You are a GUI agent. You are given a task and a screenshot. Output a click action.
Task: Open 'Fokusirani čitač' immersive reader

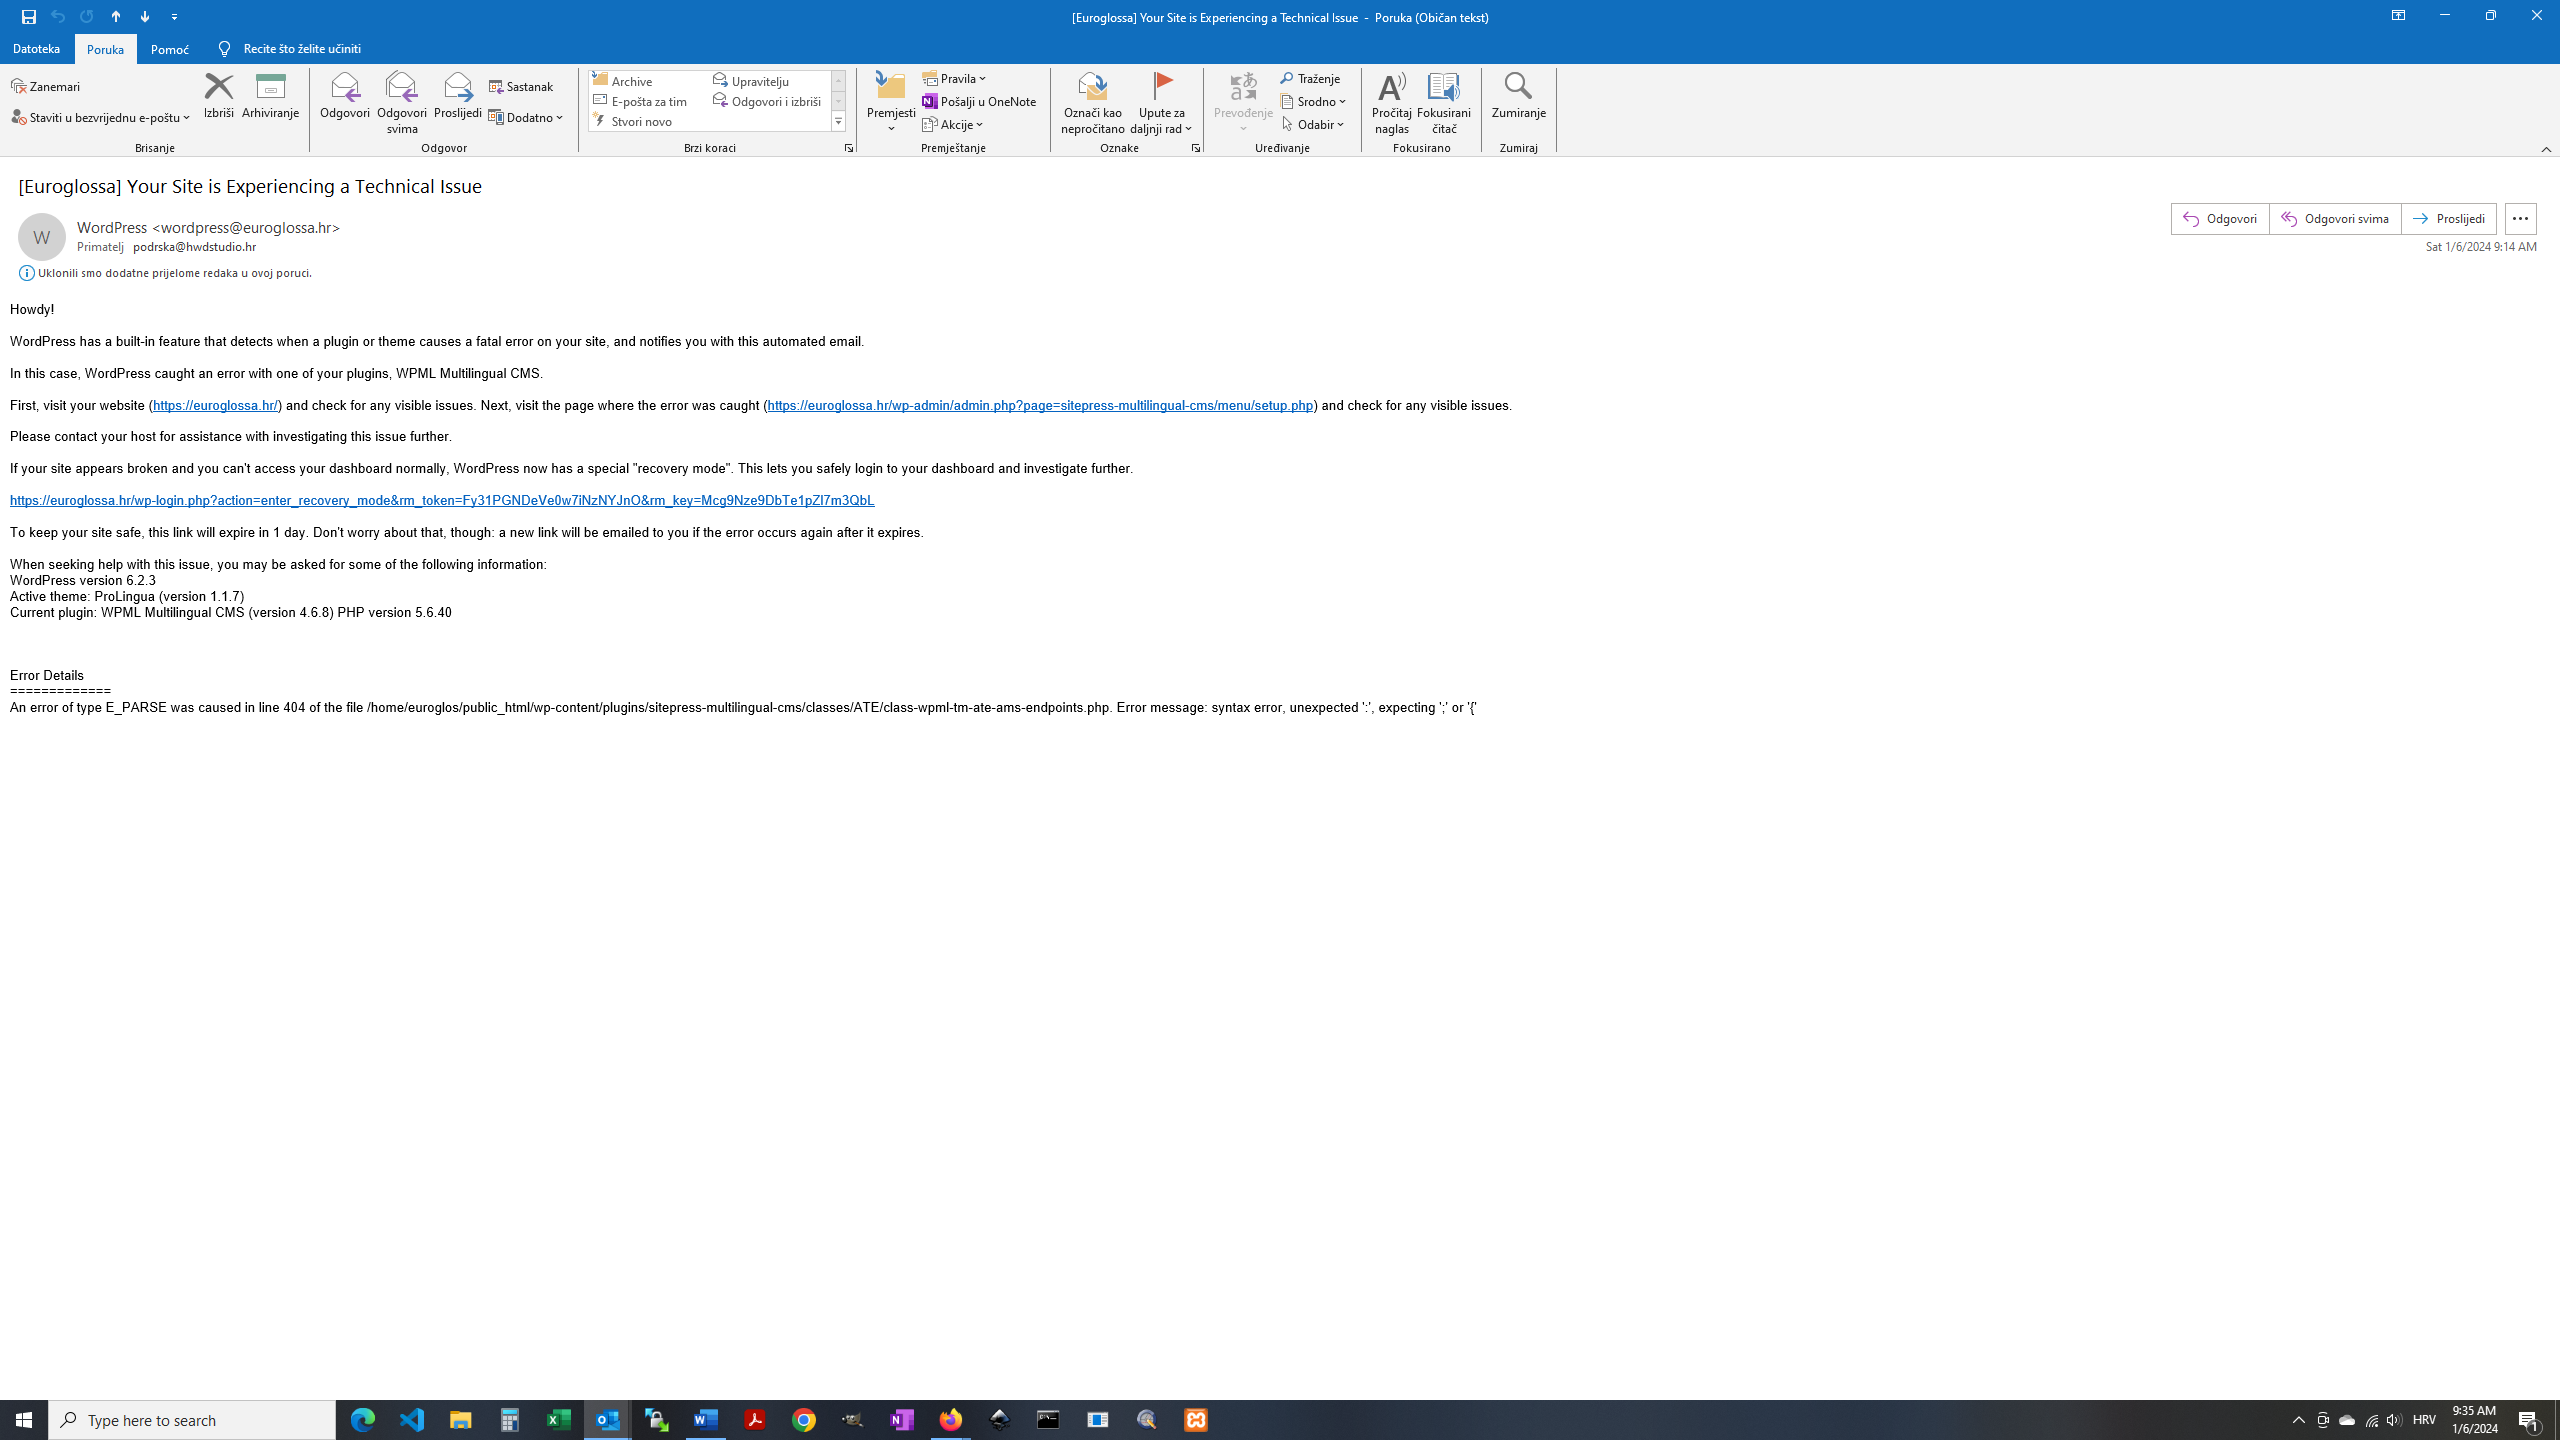click(1444, 103)
